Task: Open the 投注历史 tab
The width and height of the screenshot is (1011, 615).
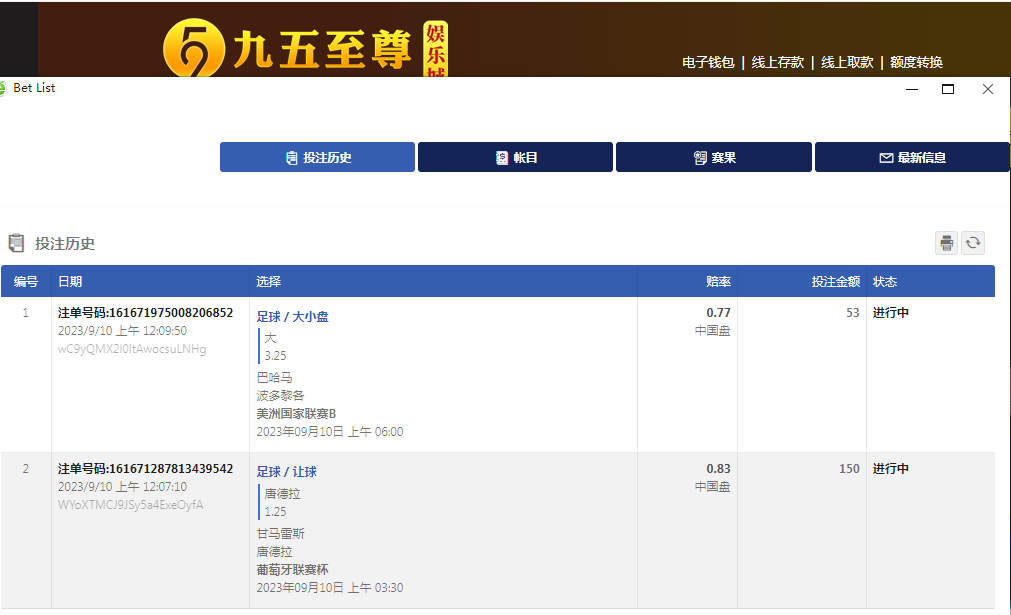Action: [x=317, y=157]
